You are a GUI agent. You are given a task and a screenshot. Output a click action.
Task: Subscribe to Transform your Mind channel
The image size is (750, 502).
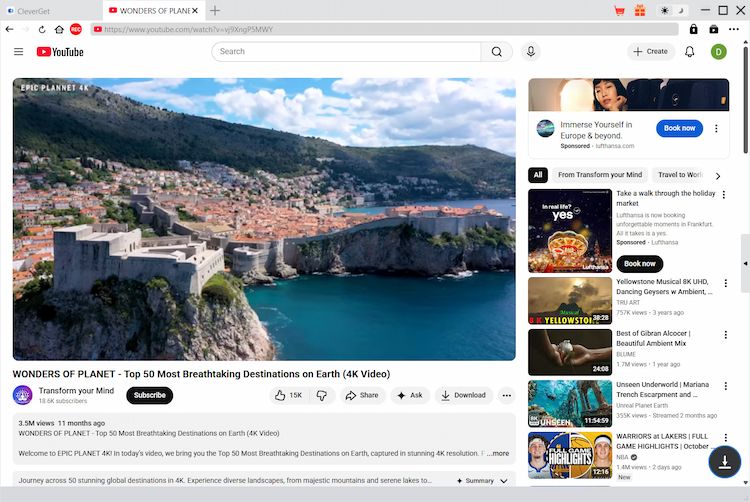tap(149, 395)
